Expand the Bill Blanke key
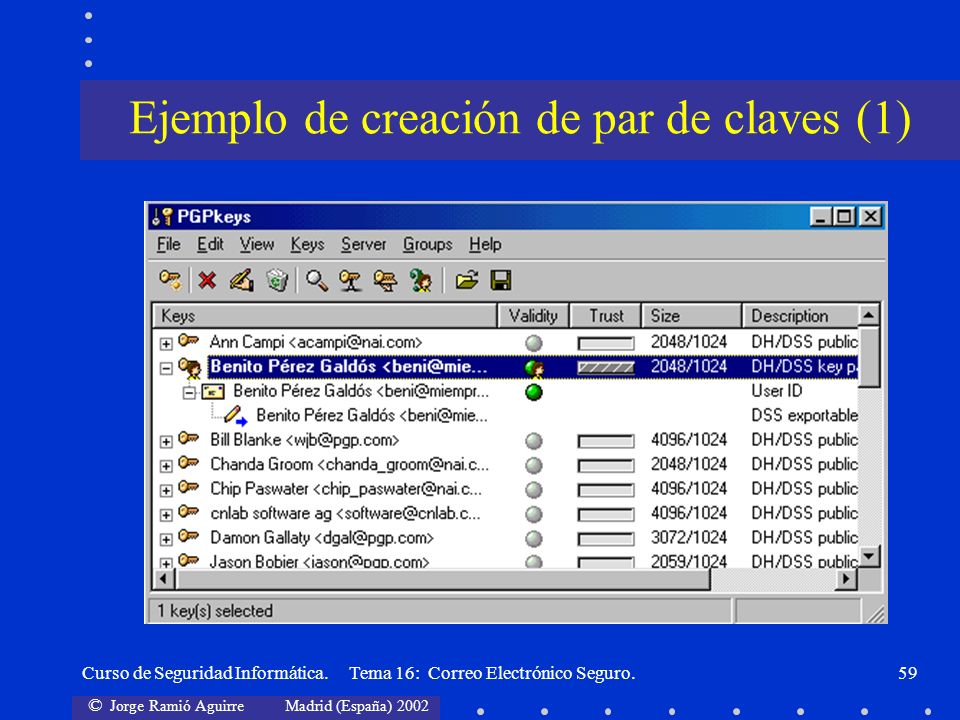960x720 pixels. click(166, 441)
